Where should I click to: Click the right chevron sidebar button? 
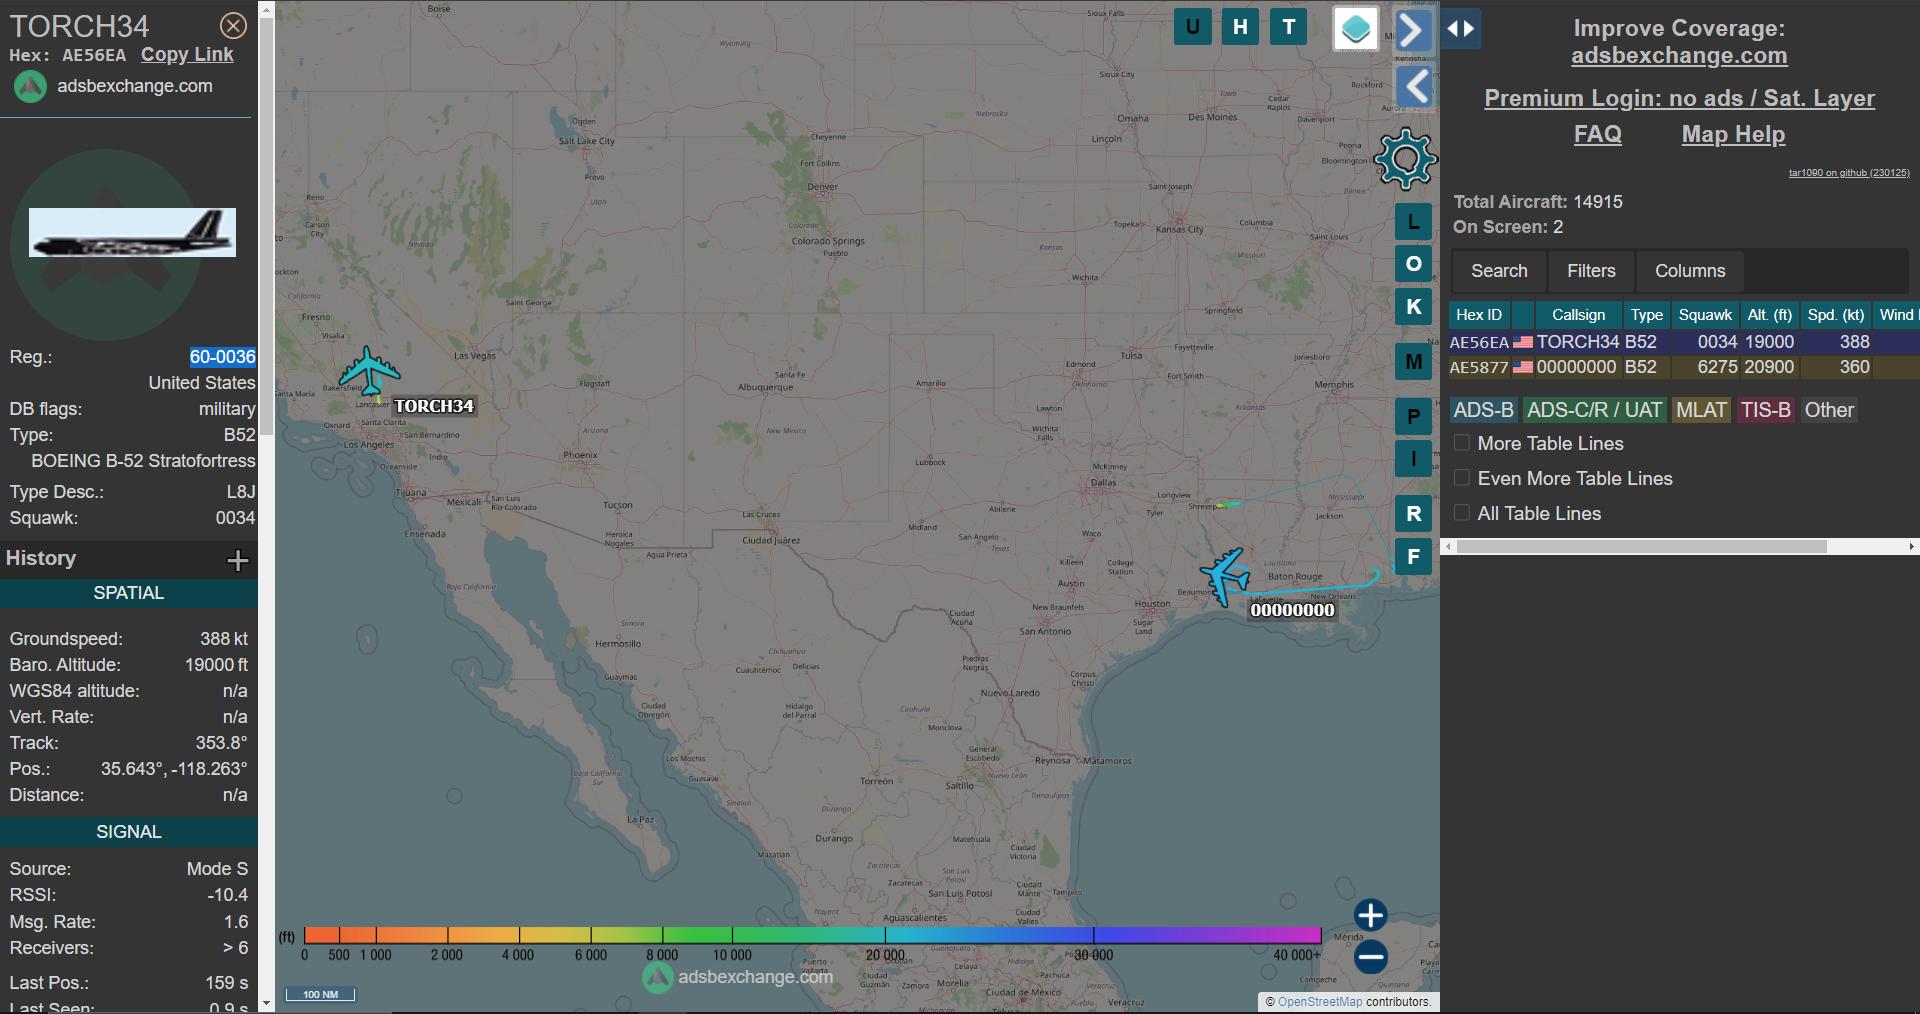1412,30
